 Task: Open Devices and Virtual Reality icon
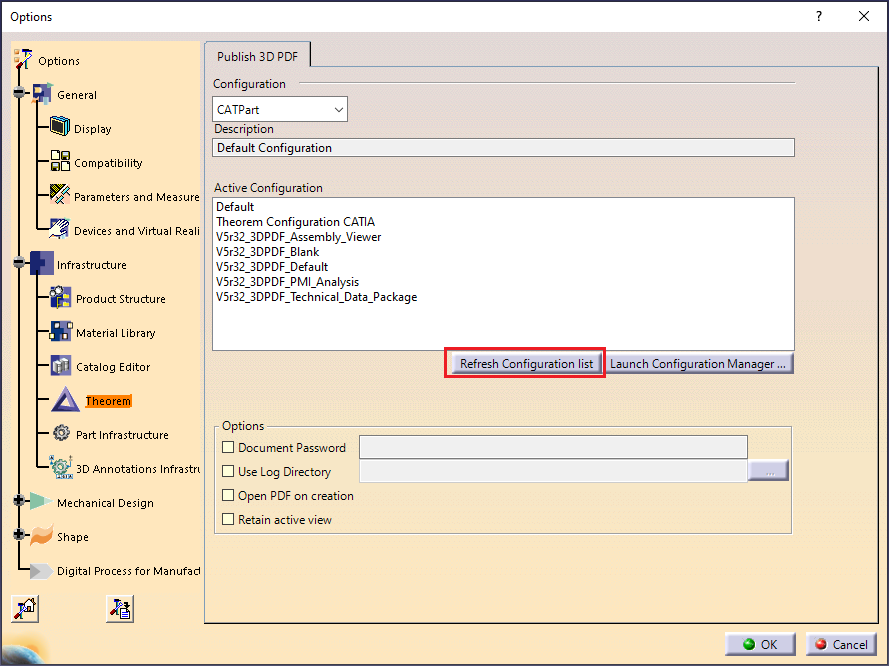(60, 229)
